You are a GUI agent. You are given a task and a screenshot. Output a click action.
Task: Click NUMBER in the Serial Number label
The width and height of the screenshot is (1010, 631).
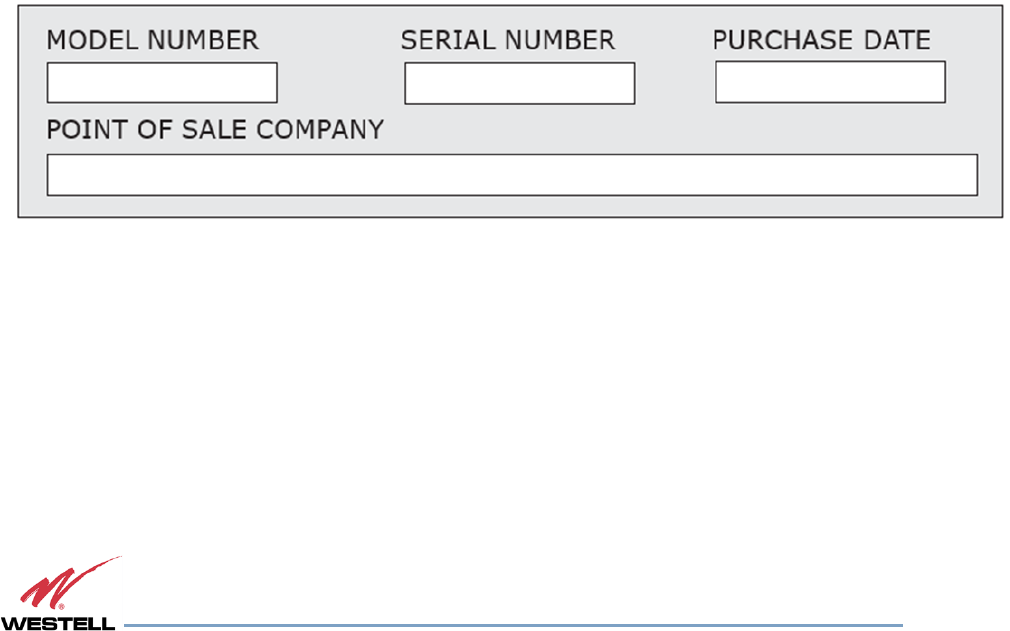point(560,41)
